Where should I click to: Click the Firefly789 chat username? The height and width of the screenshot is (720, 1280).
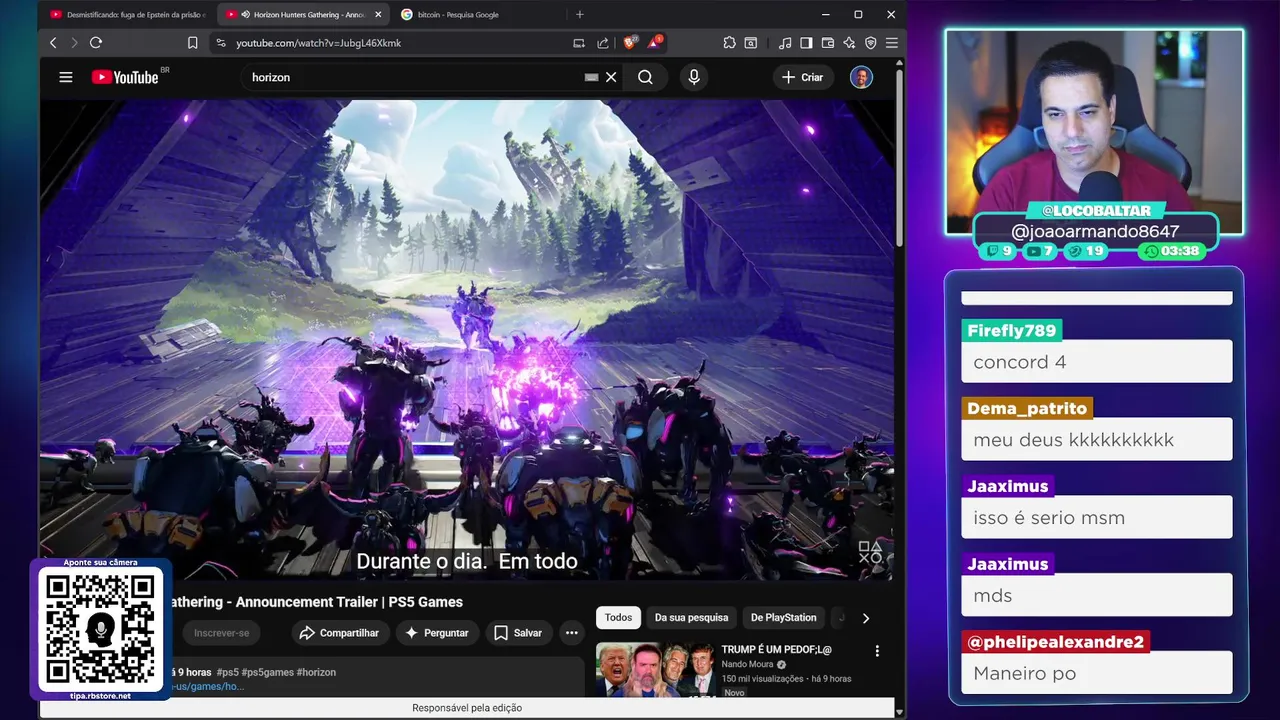coord(1011,331)
